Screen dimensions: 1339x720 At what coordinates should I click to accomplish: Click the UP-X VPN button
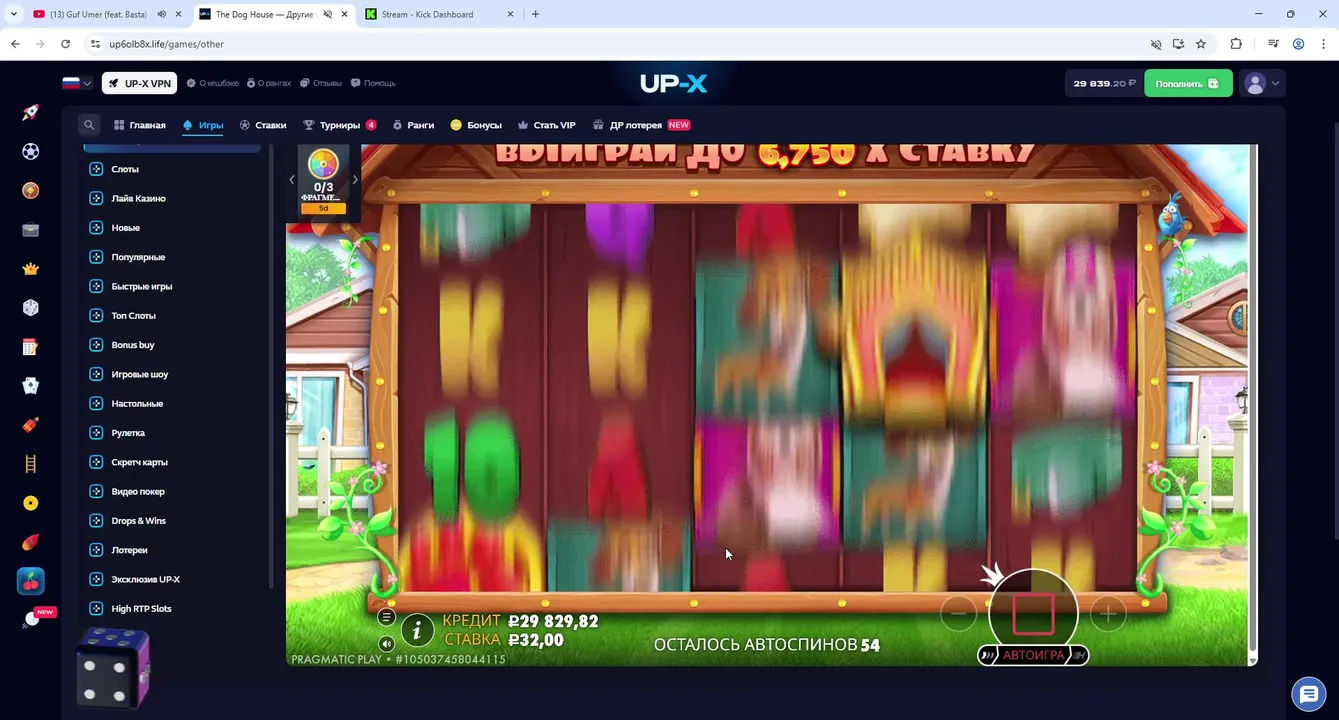tap(139, 83)
